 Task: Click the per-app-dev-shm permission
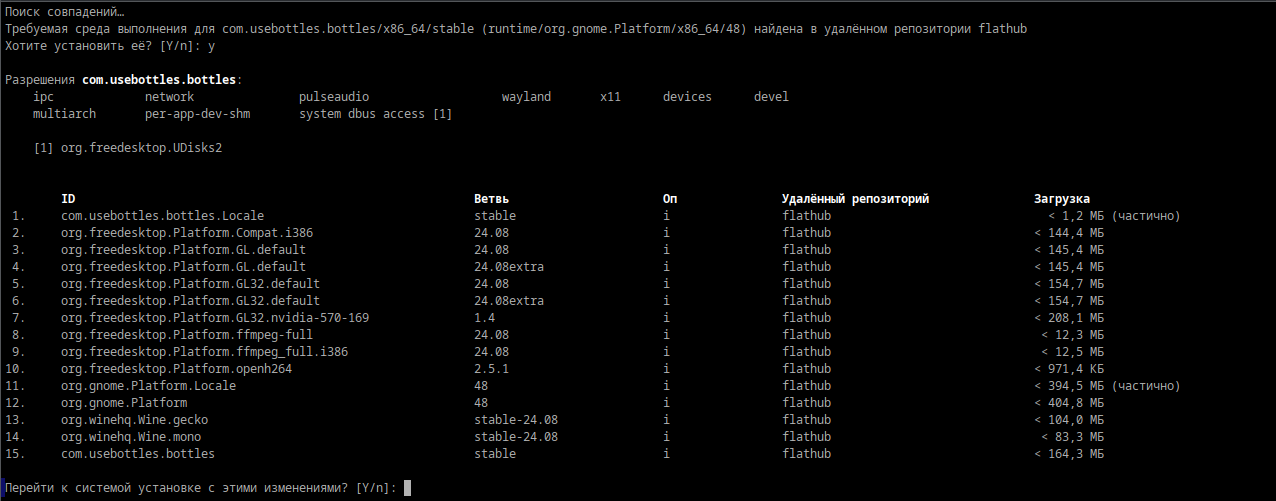coord(198,114)
